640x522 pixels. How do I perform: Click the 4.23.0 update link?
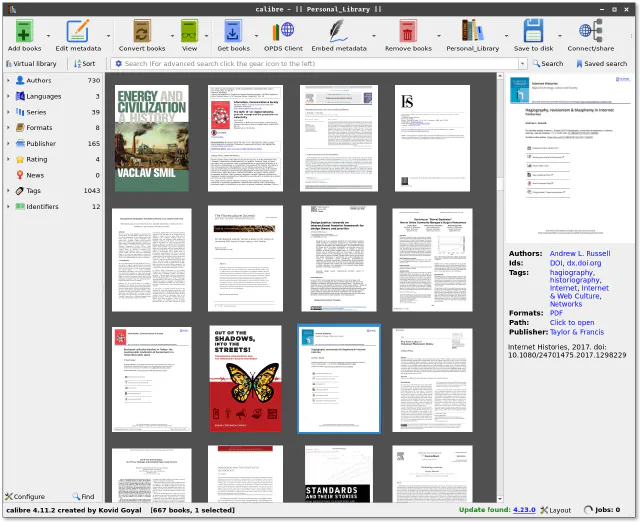525,510
